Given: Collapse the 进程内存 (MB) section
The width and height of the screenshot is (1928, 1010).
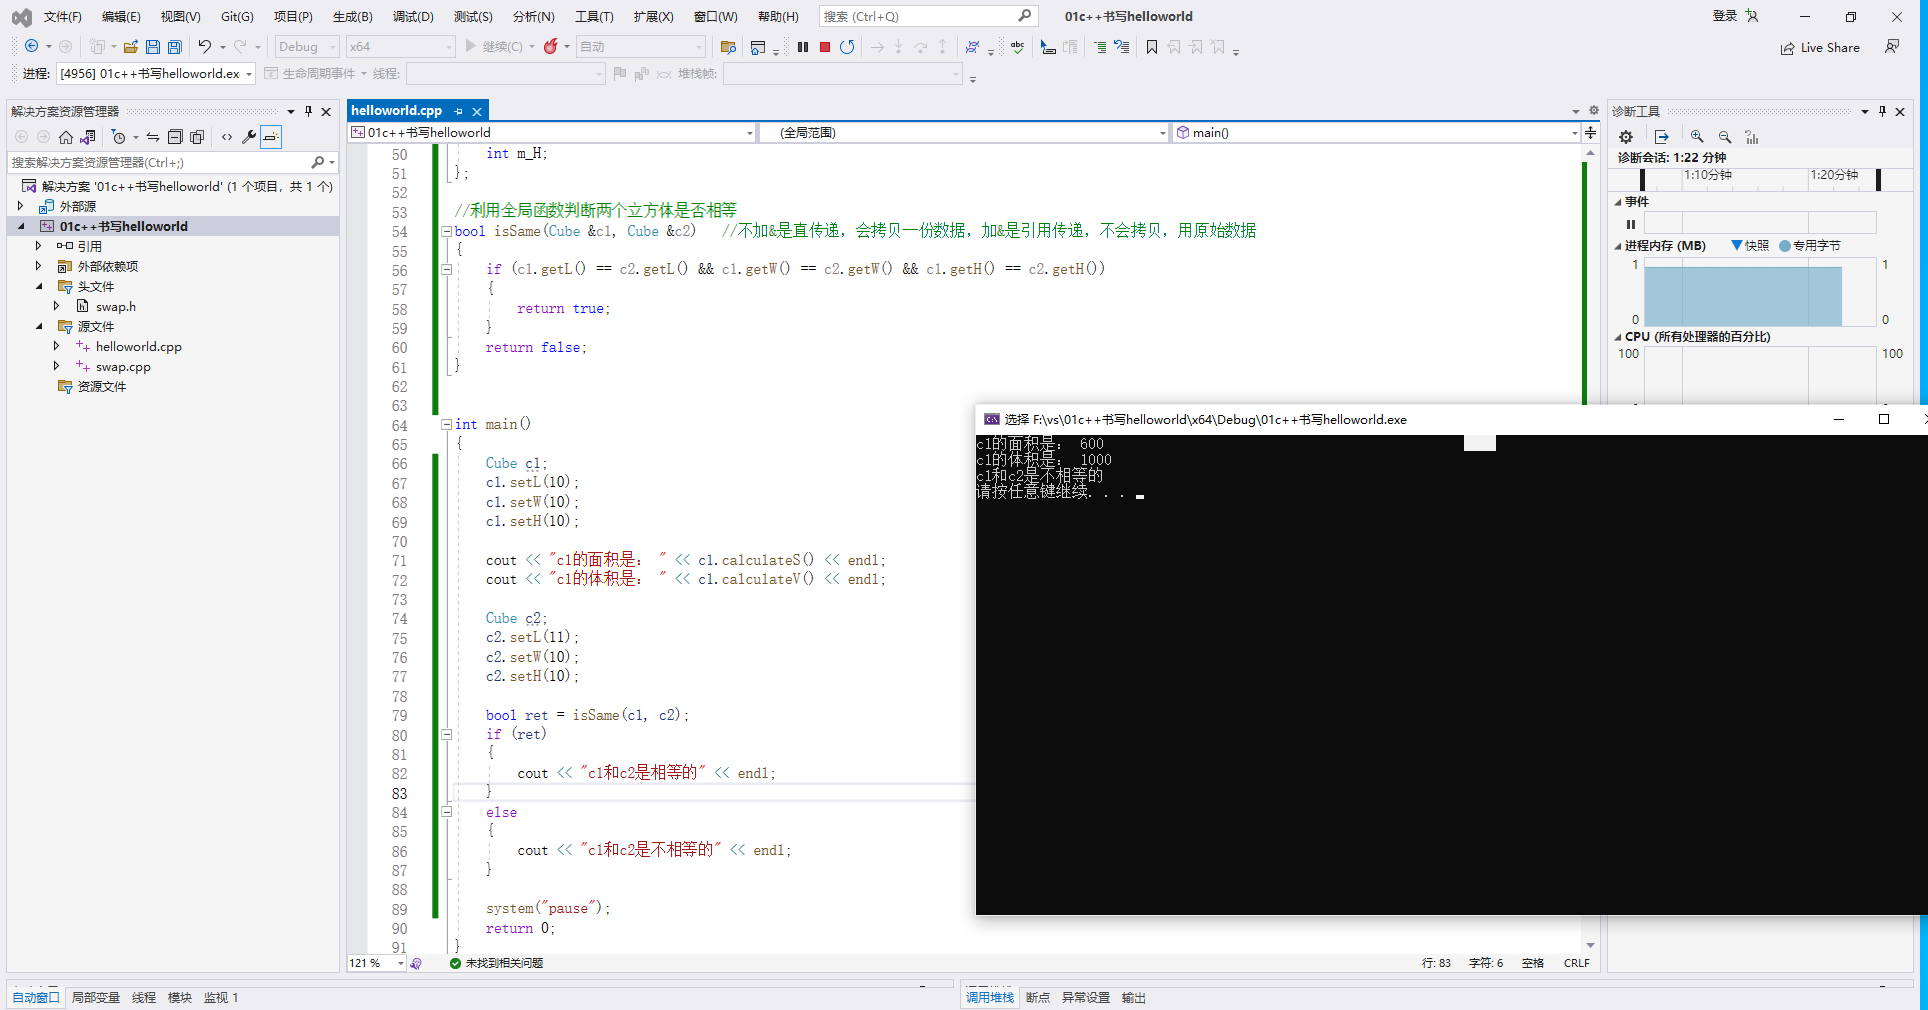Looking at the screenshot, I should click(1618, 246).
